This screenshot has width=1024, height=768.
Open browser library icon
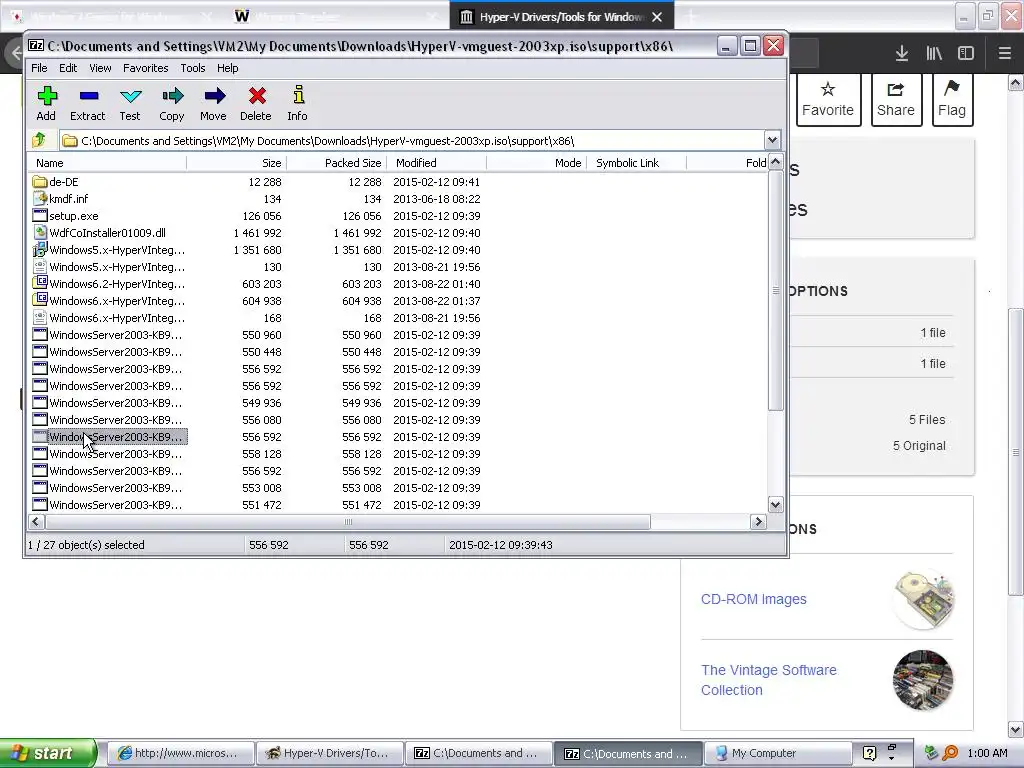pos(935,54)
